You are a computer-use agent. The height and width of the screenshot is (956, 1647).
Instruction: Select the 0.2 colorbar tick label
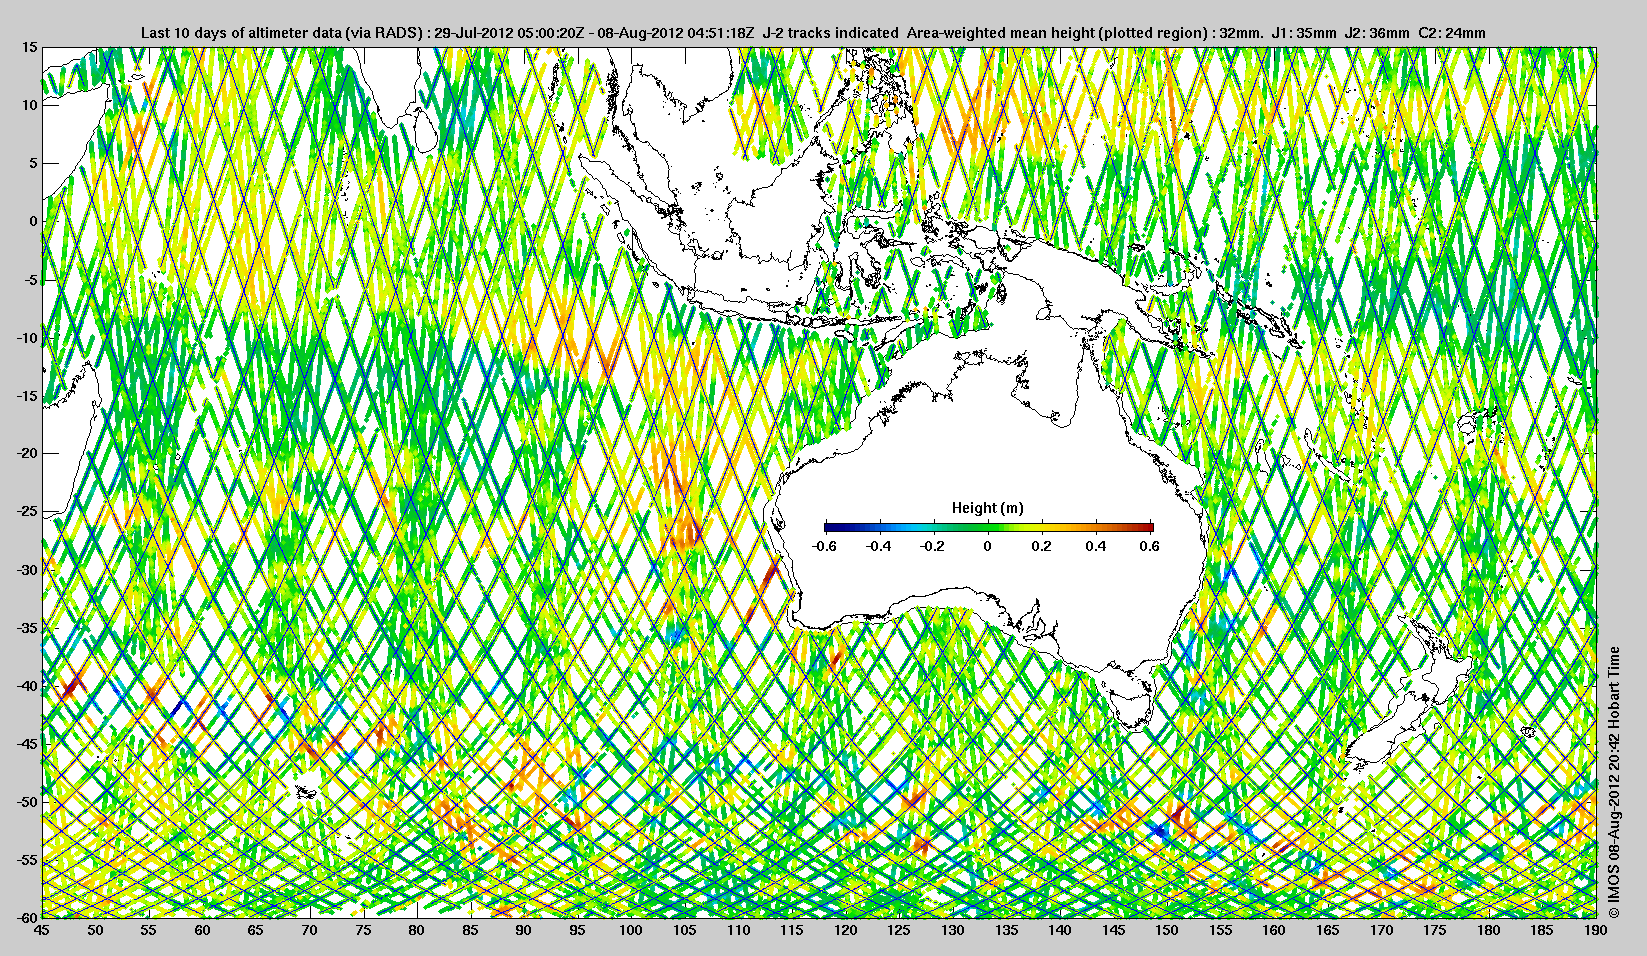[1042, 546]
